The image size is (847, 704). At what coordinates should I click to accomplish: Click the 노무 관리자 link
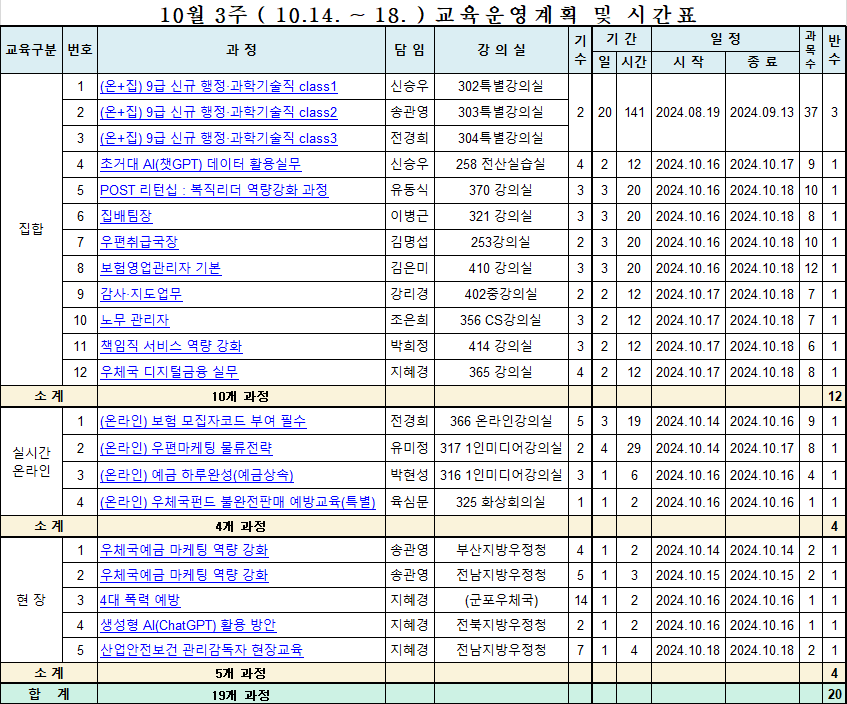point(135,320)
